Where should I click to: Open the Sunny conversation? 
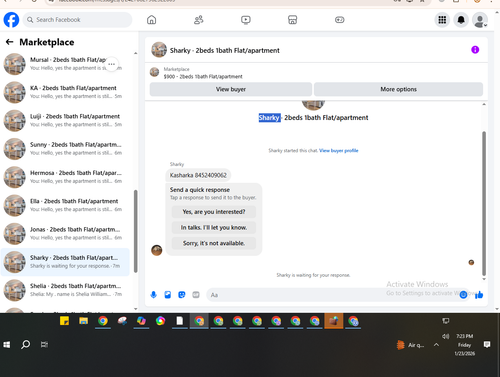(x=65, y=149)
